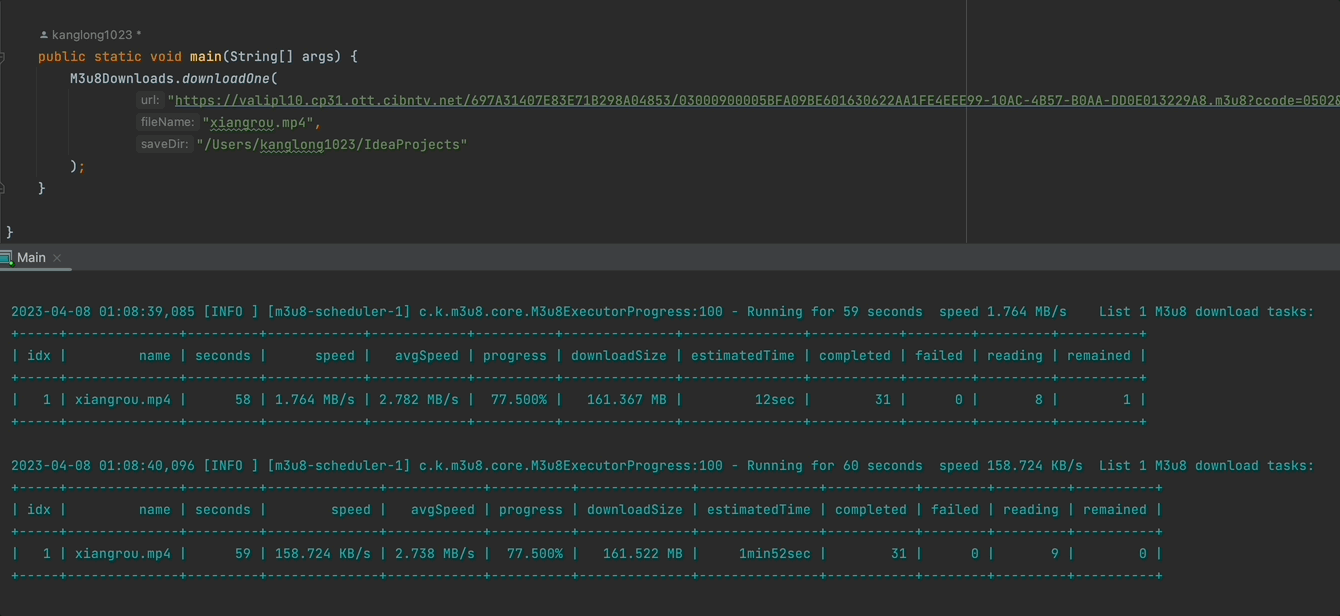Click the 1min52sec estimatedTime cell
The height and width of the screenshot is (616, 1340).
point(775,553)
